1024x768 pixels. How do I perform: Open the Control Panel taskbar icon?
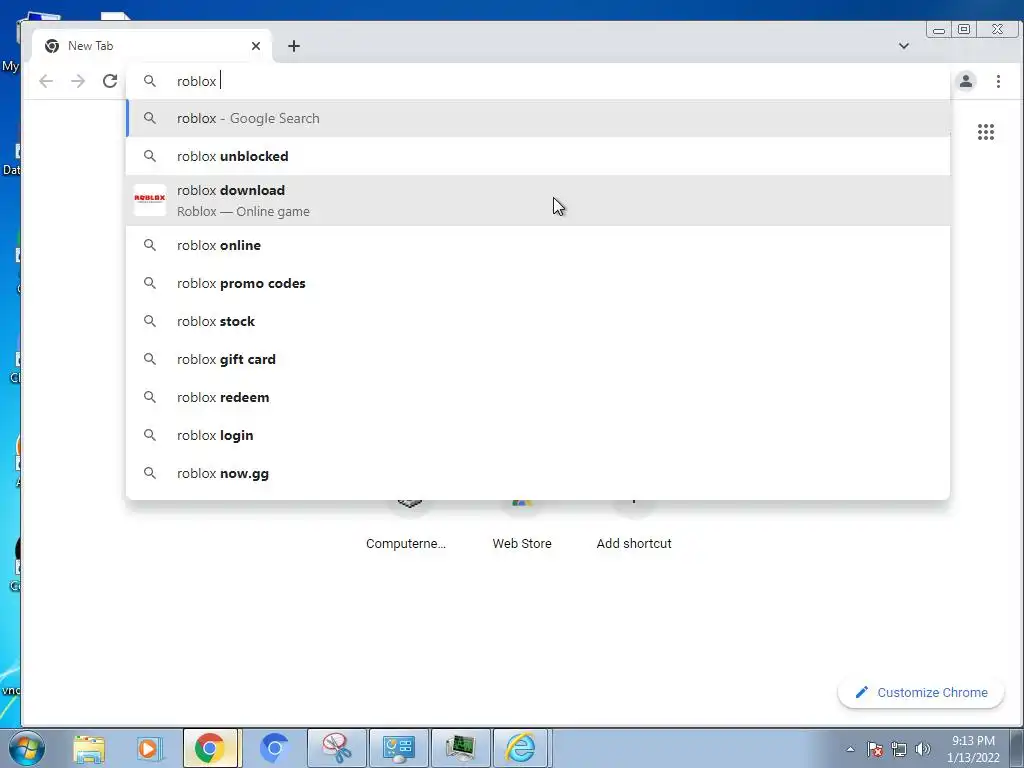[x=398, y=748]
